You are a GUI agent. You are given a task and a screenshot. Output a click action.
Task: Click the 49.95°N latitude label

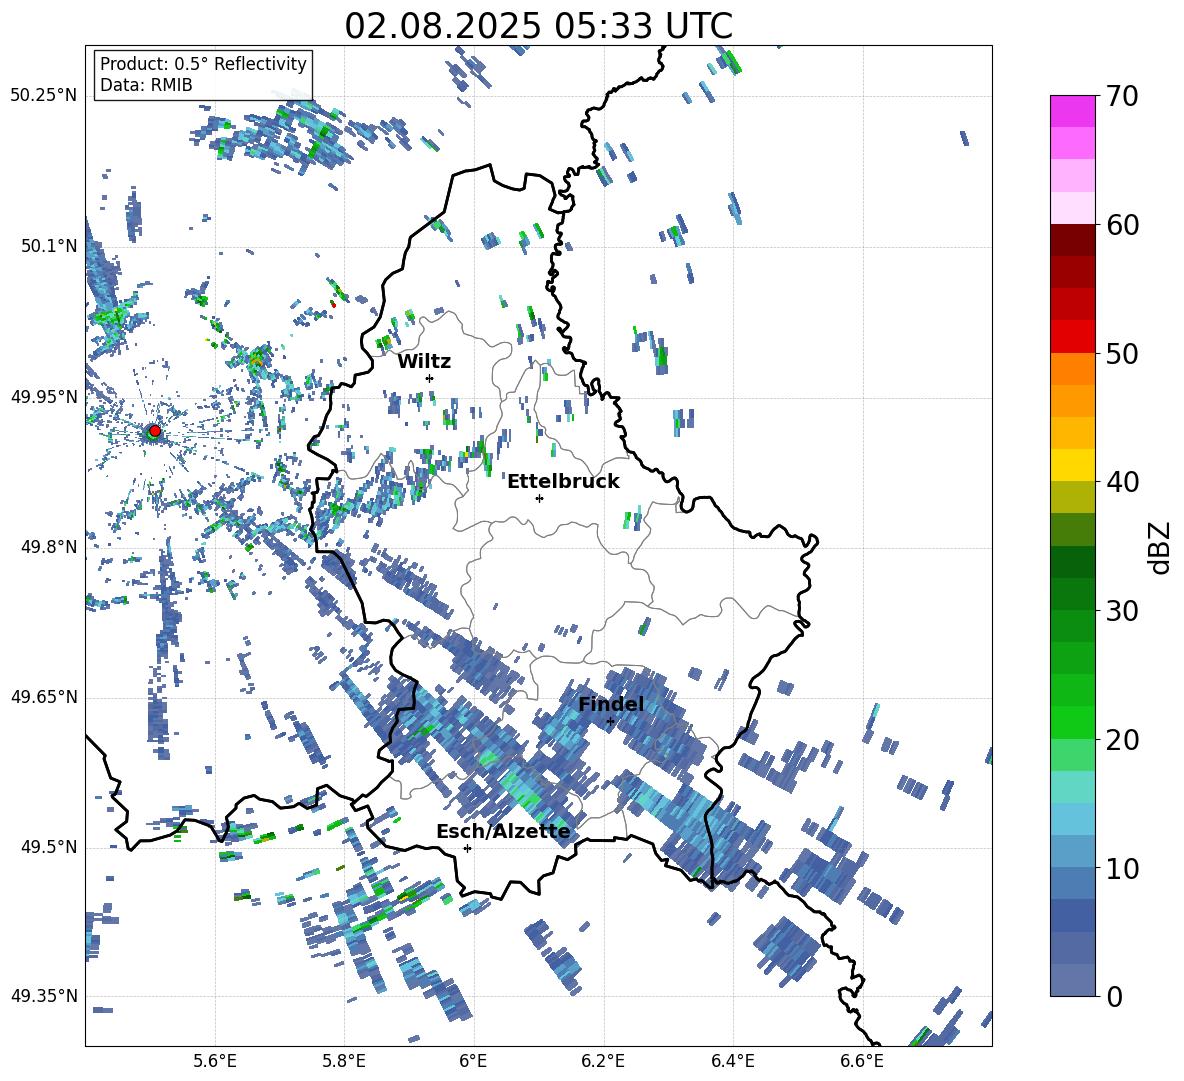tap(44, 396)
